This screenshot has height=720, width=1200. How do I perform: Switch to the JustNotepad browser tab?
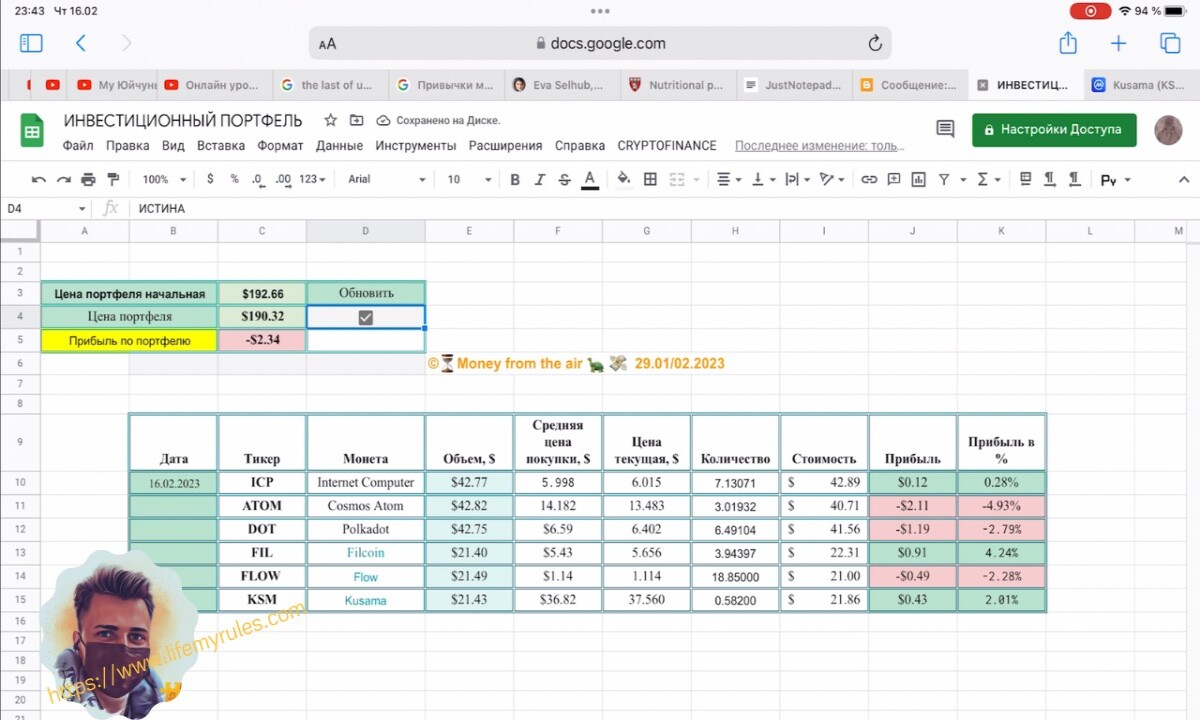click(793, 85)
